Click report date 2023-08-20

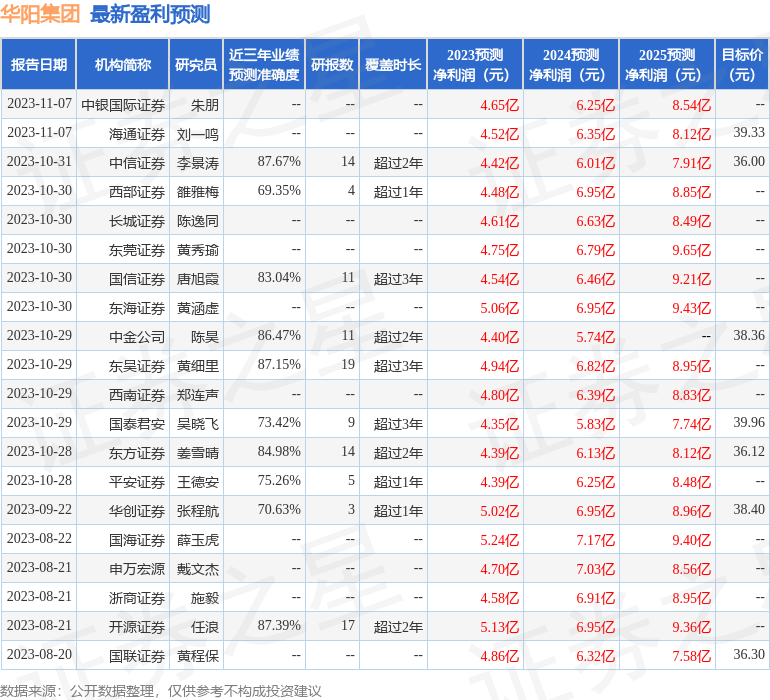point(39,654)
